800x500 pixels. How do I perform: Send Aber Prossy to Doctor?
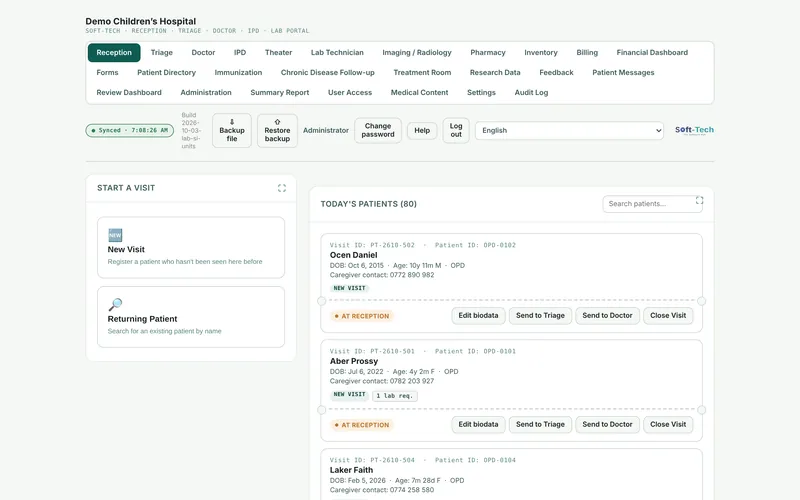pyautogui.click(x=607, y=424)
